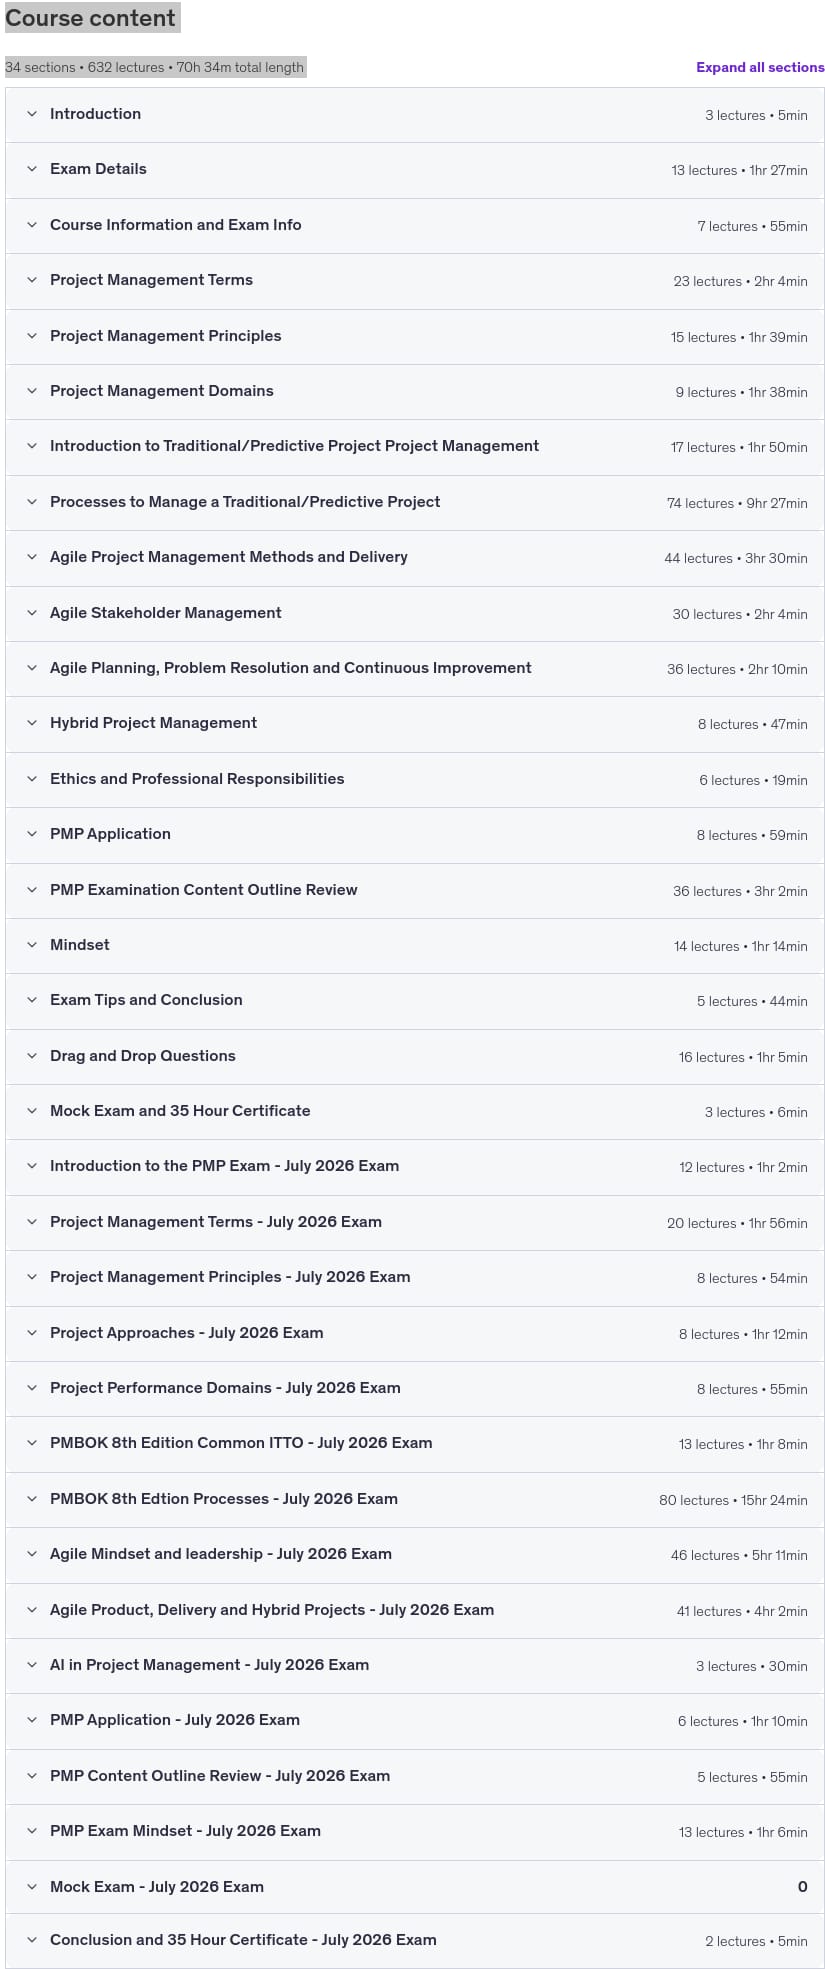Expand the Mindset section chevron

[32, 945]
